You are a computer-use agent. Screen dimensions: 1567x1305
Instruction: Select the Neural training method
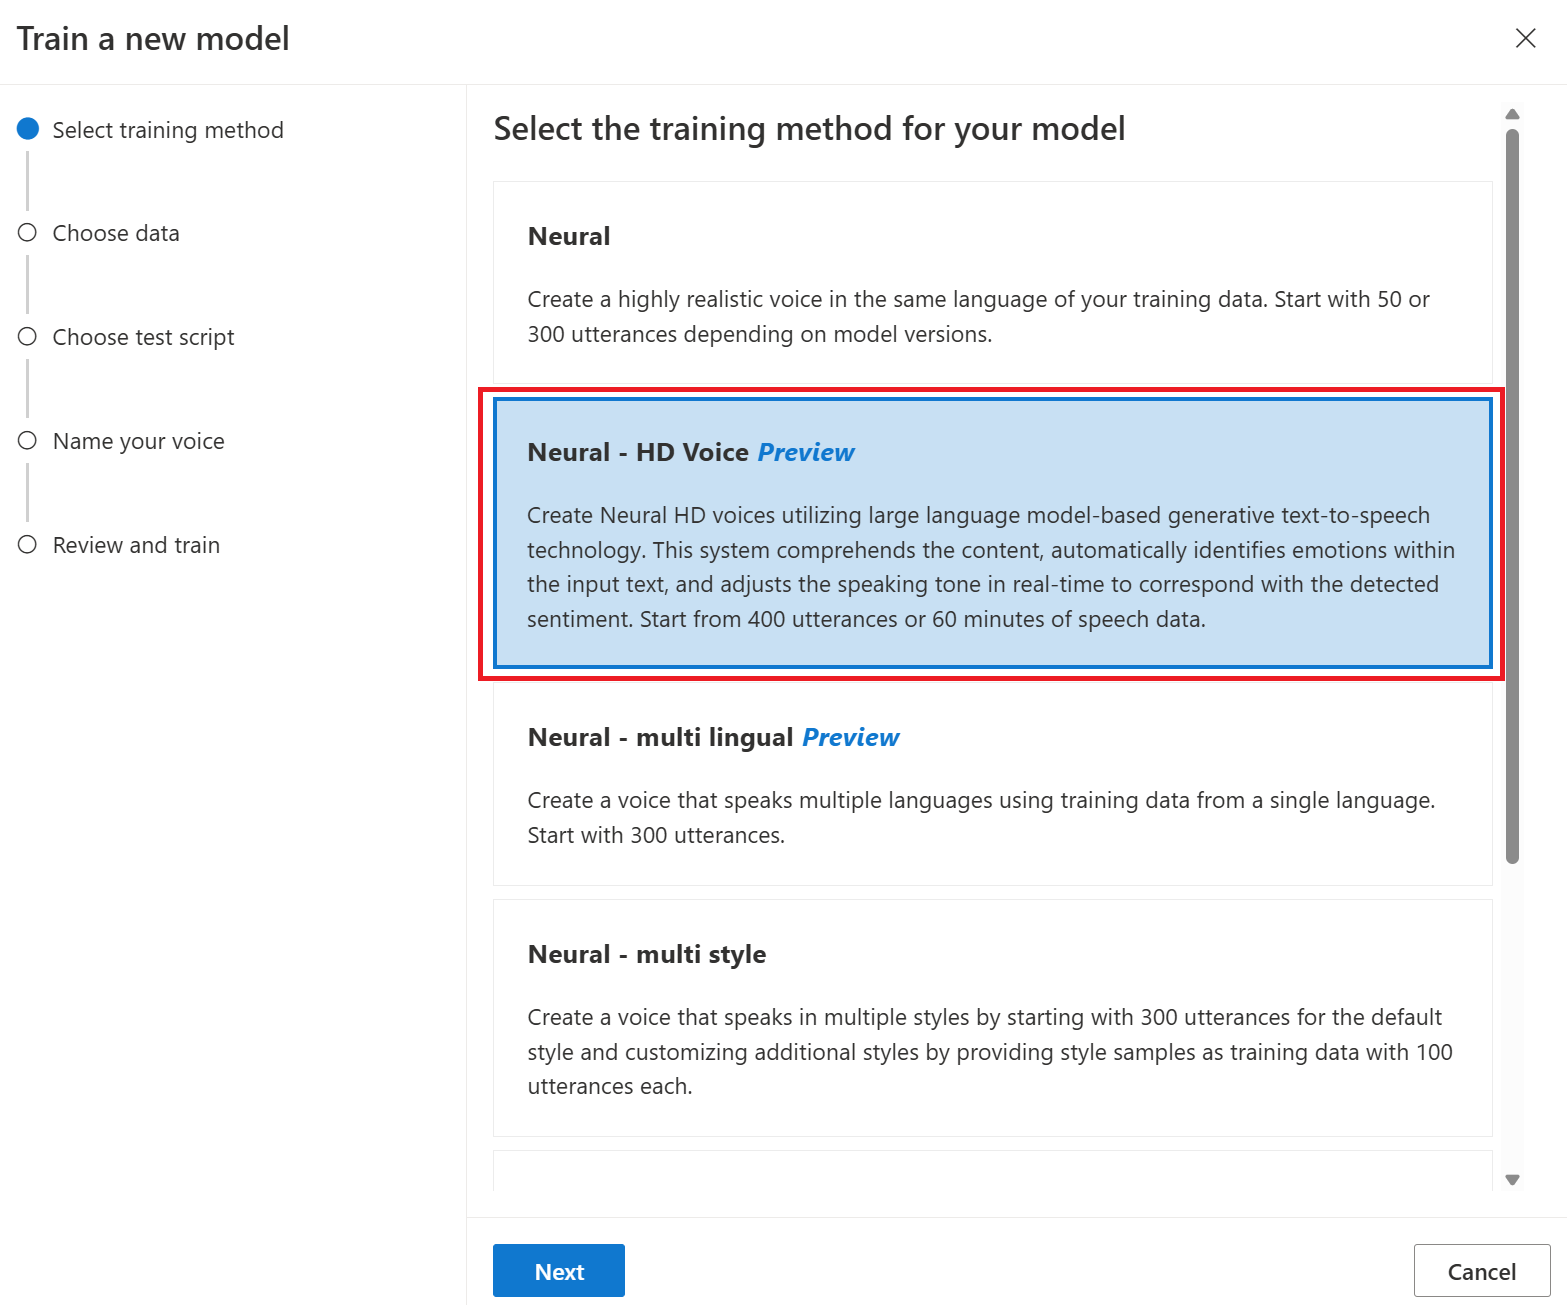tap(992, 283)
